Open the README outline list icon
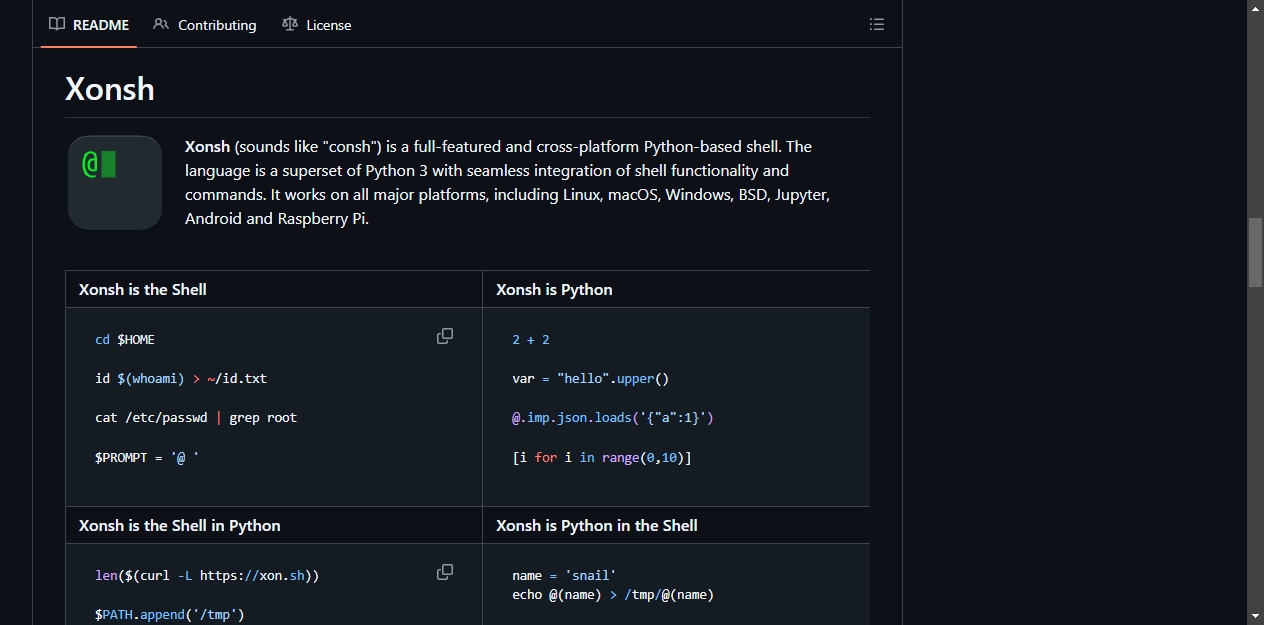1264x625 pixels. (877, 24)
